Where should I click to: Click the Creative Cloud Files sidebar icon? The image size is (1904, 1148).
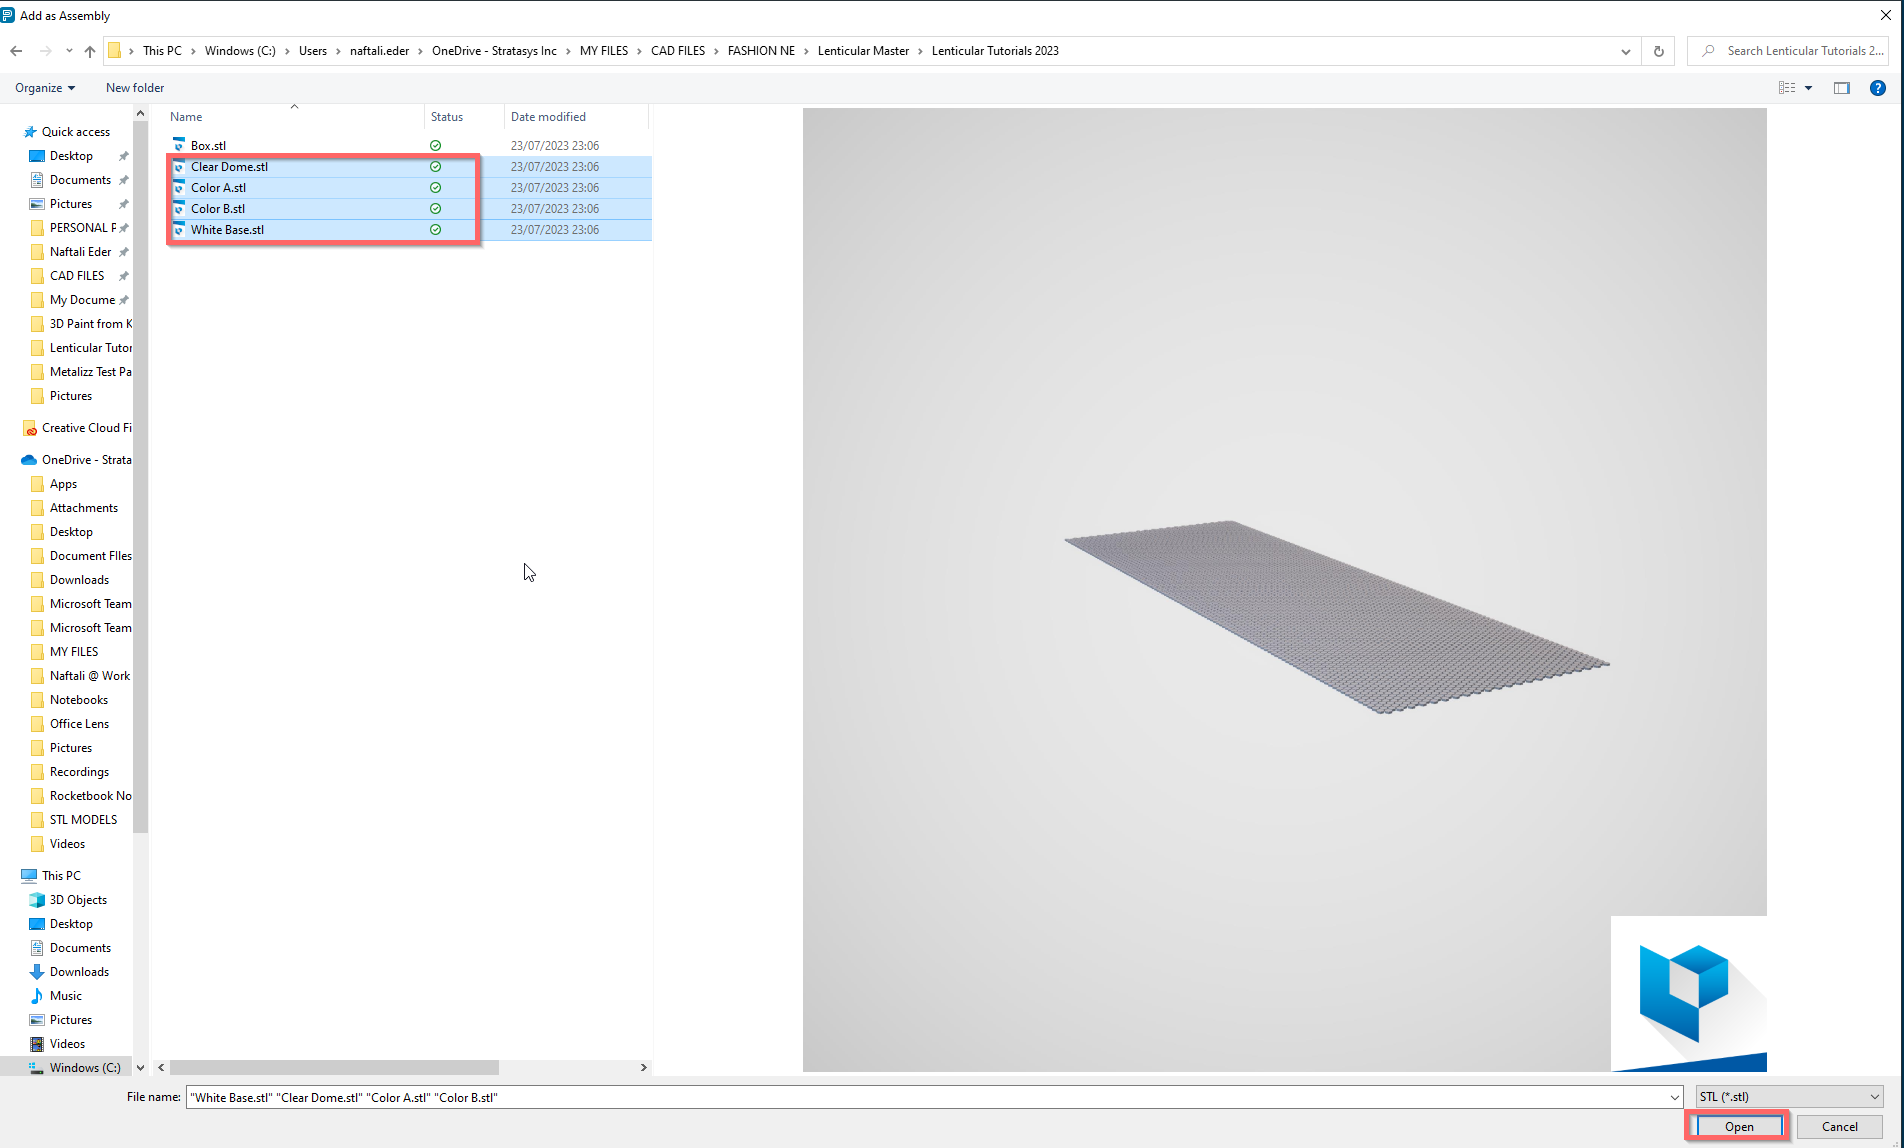tap(30, 428)
